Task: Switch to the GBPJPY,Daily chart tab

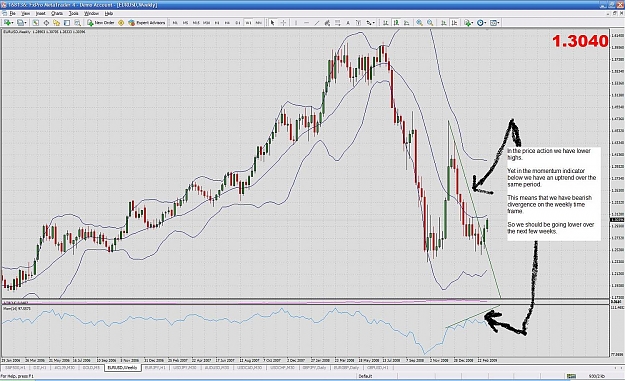Action: tap(314, 367)
